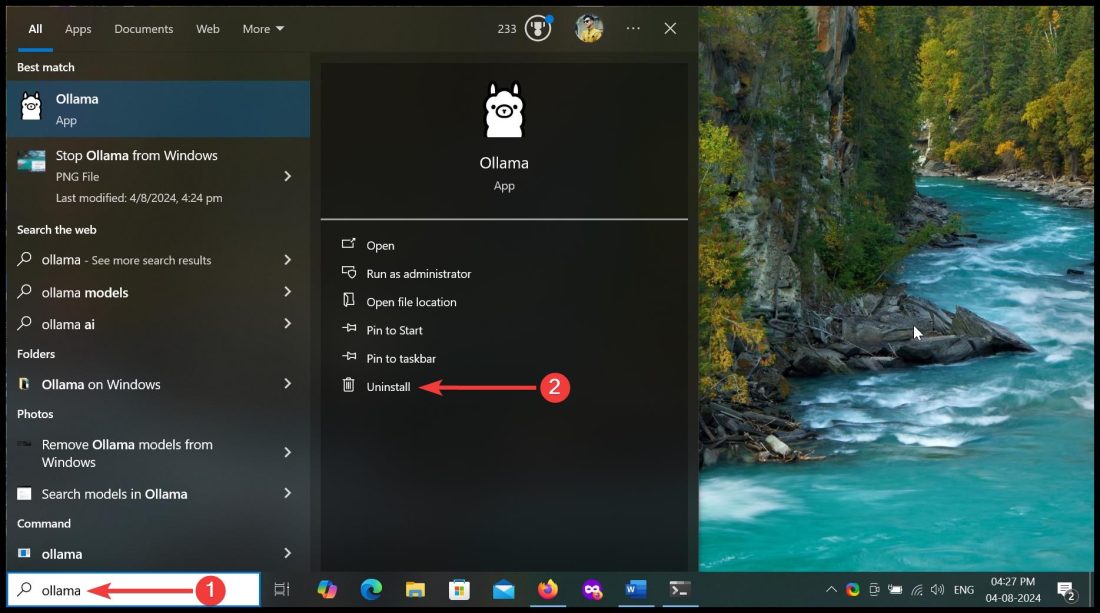Expand the 'ollama models' web suggestion arrow
Viewport: 1100px width, 613px height.
287,292
